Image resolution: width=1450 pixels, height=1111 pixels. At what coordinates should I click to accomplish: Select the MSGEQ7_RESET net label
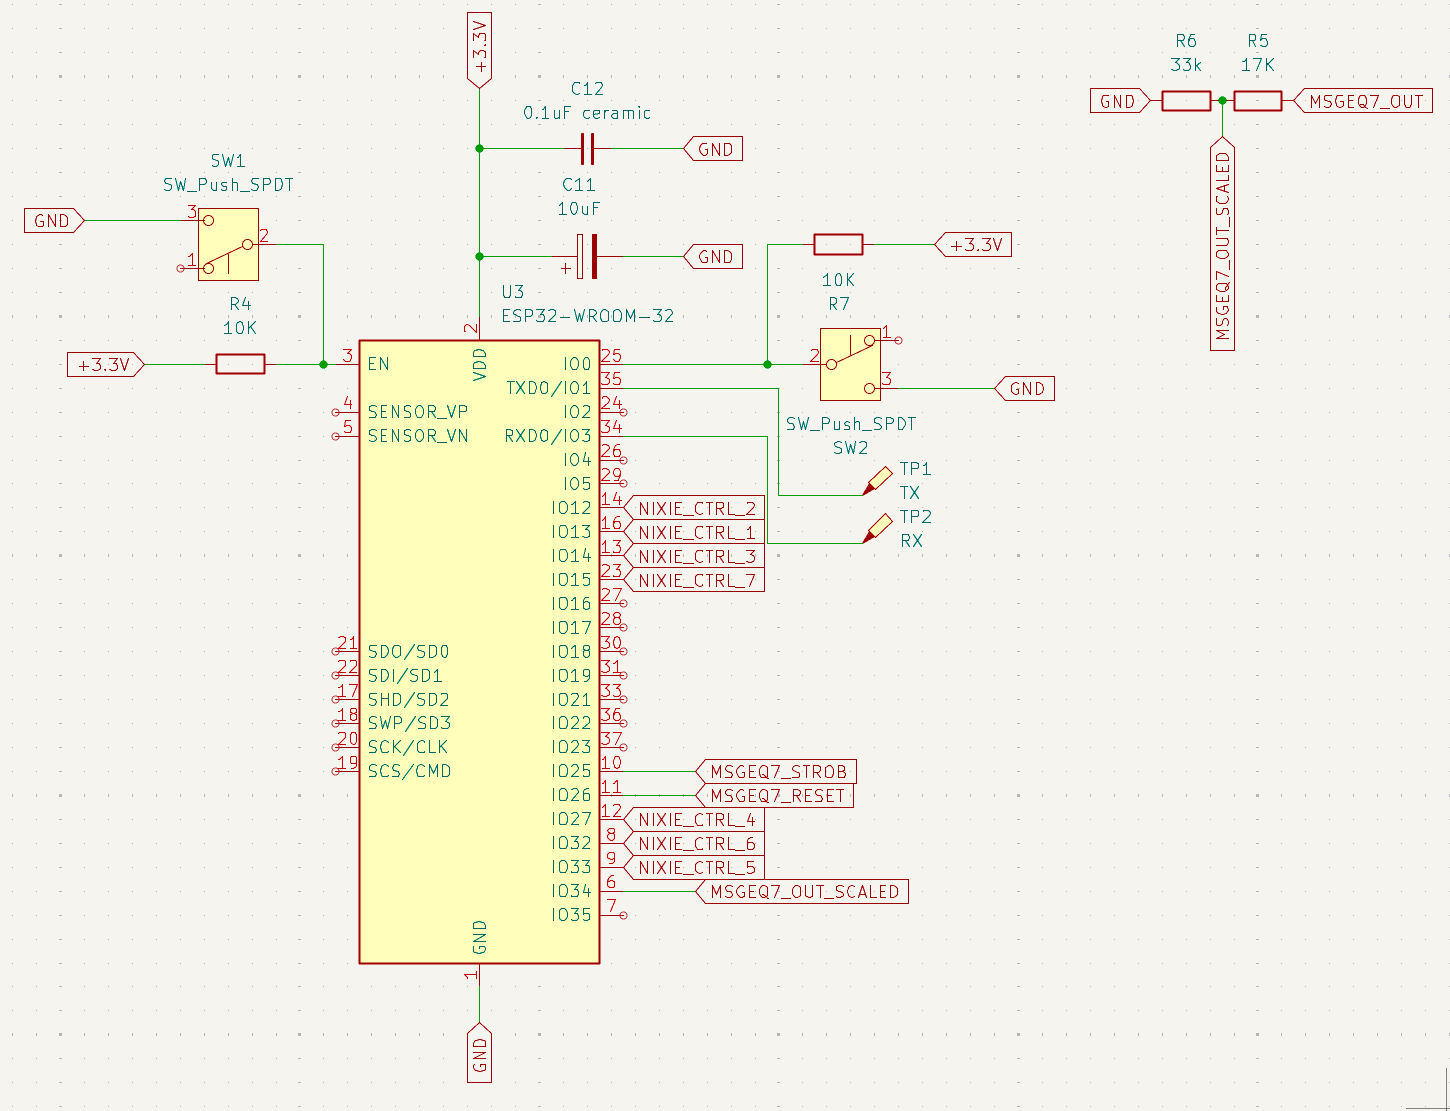pyautogui.click(x=775, y=796)
